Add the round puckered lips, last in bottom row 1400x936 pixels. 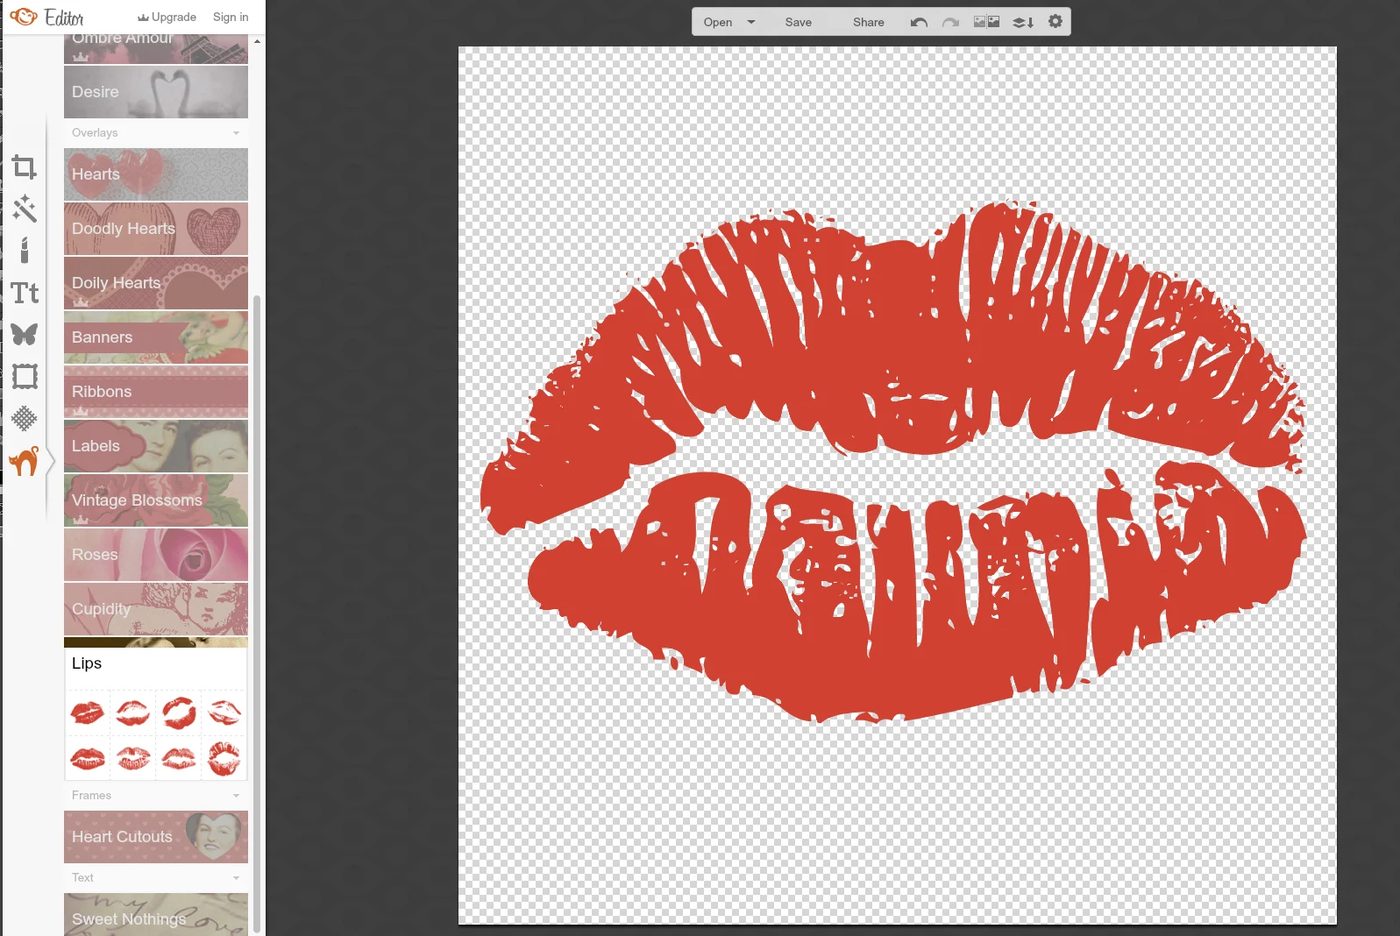tap(224, 758)
